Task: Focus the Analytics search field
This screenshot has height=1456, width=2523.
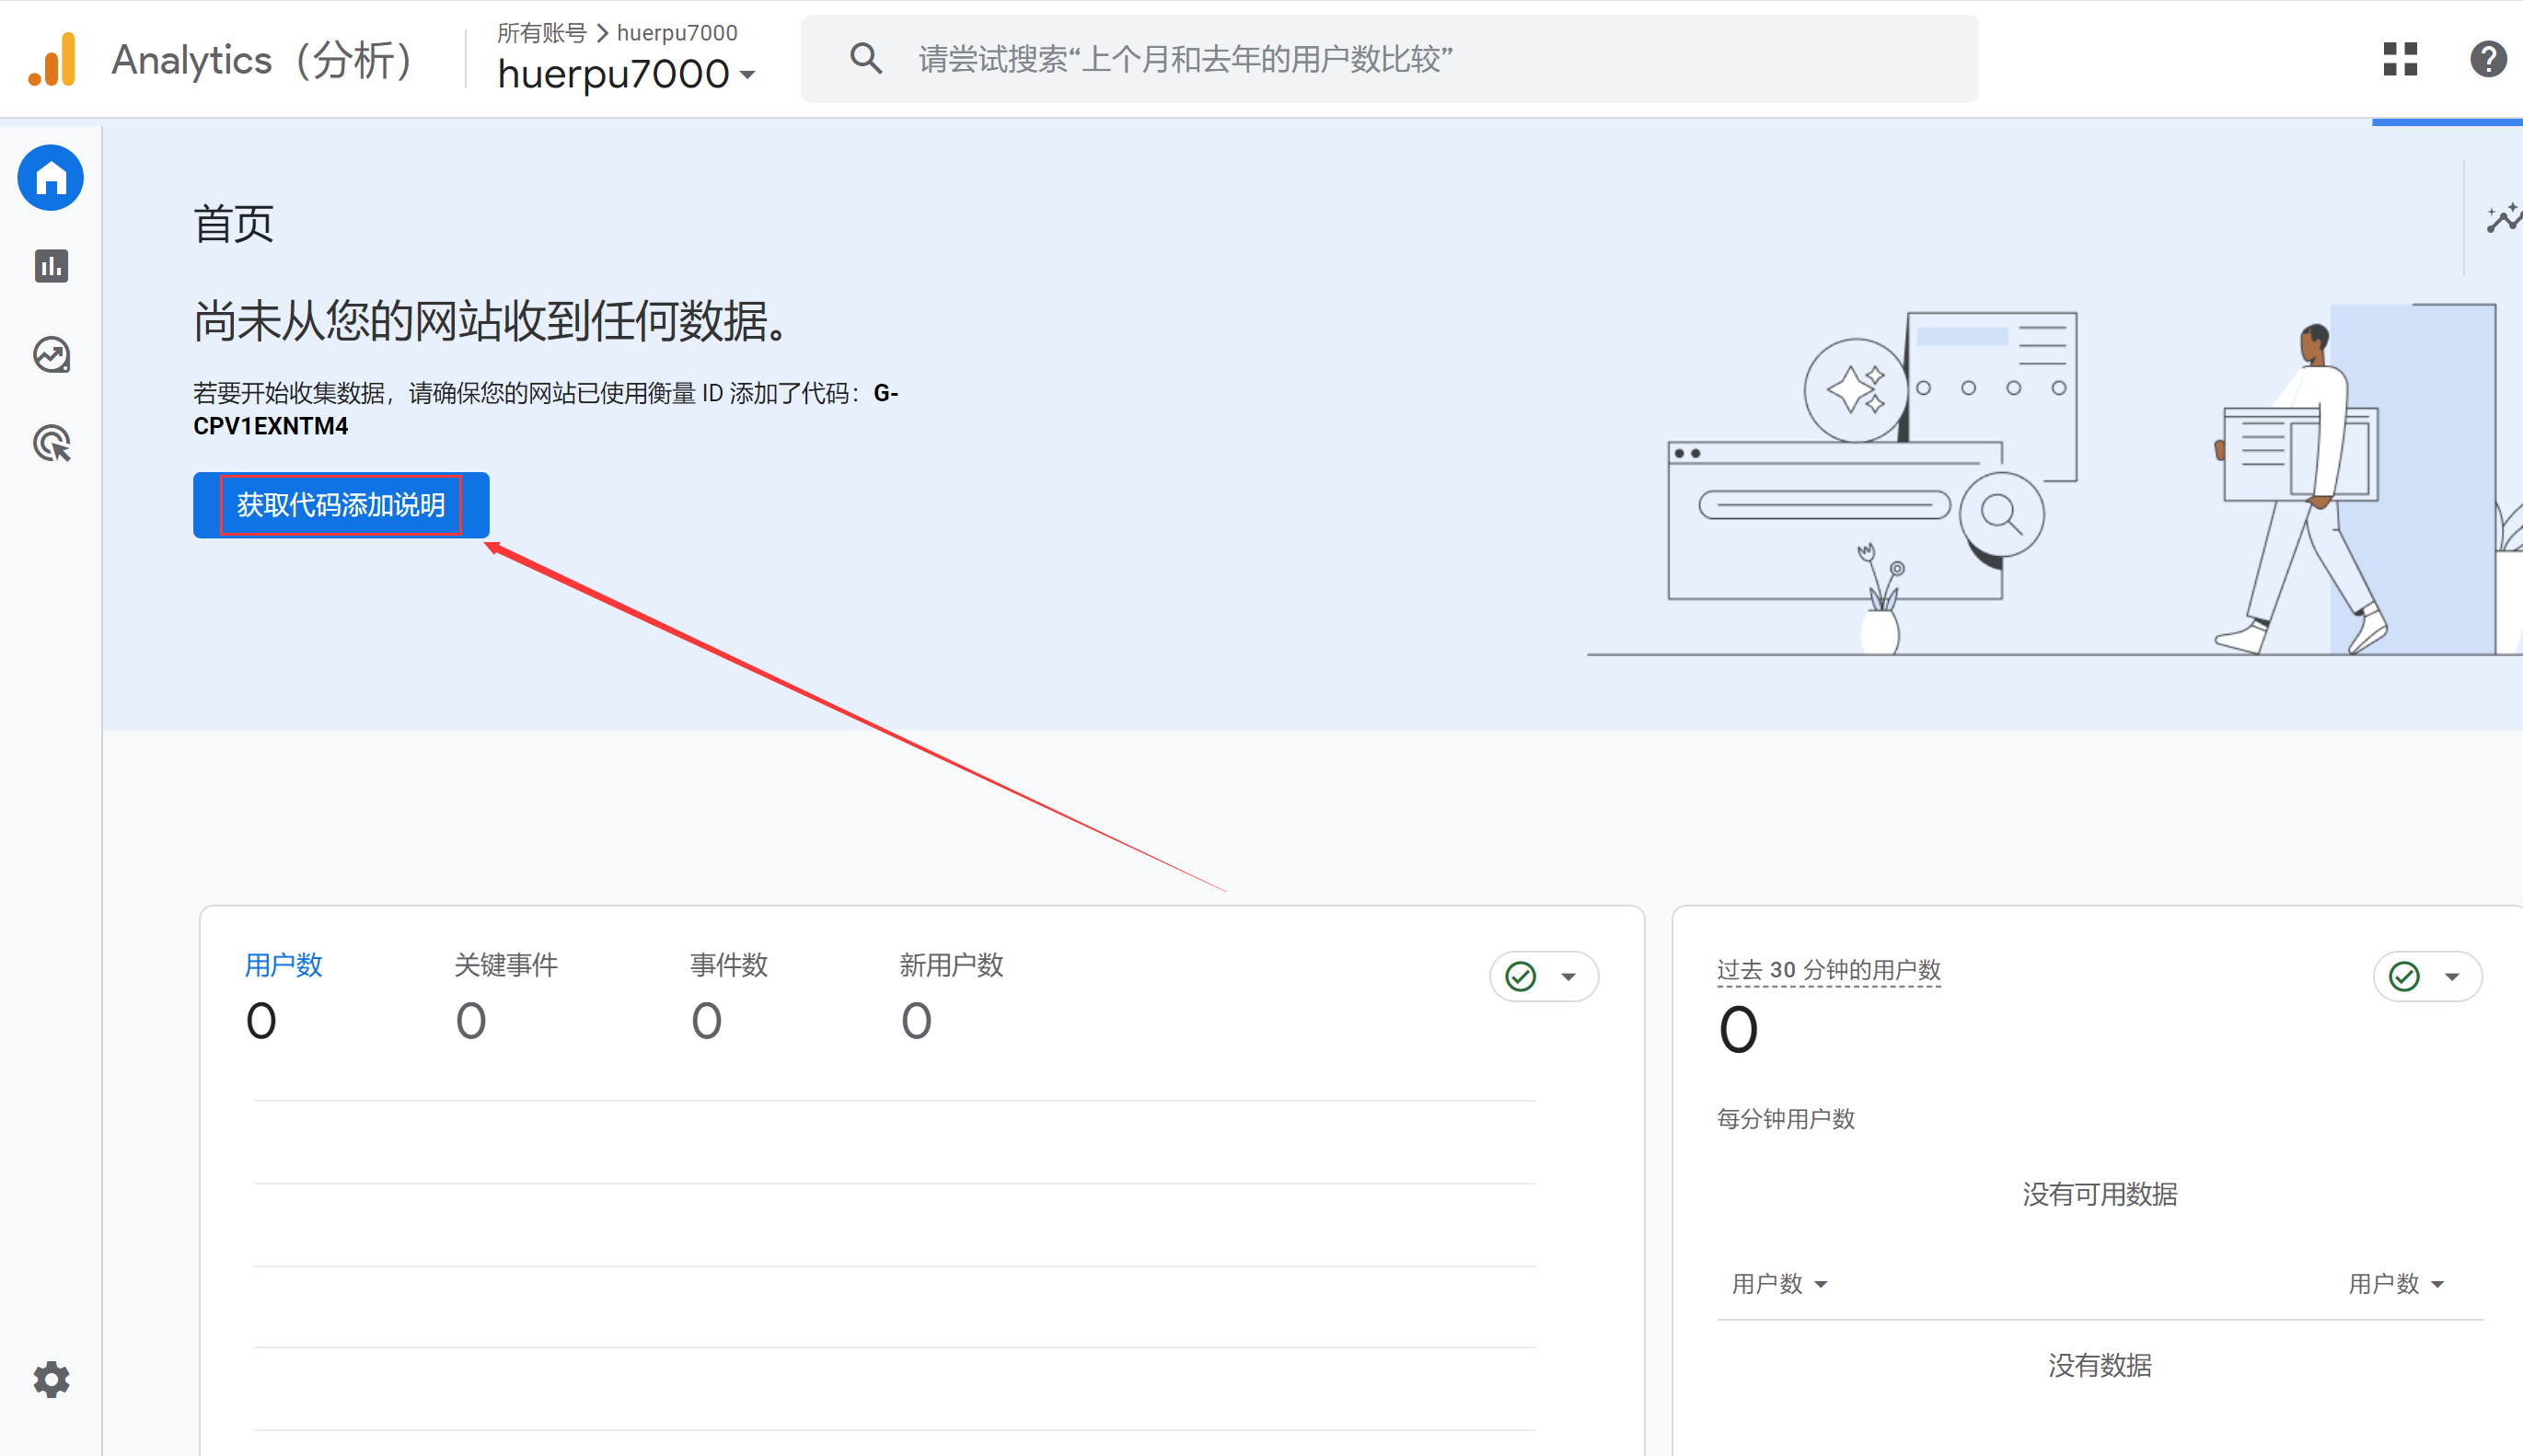Action: point(1389,59)
